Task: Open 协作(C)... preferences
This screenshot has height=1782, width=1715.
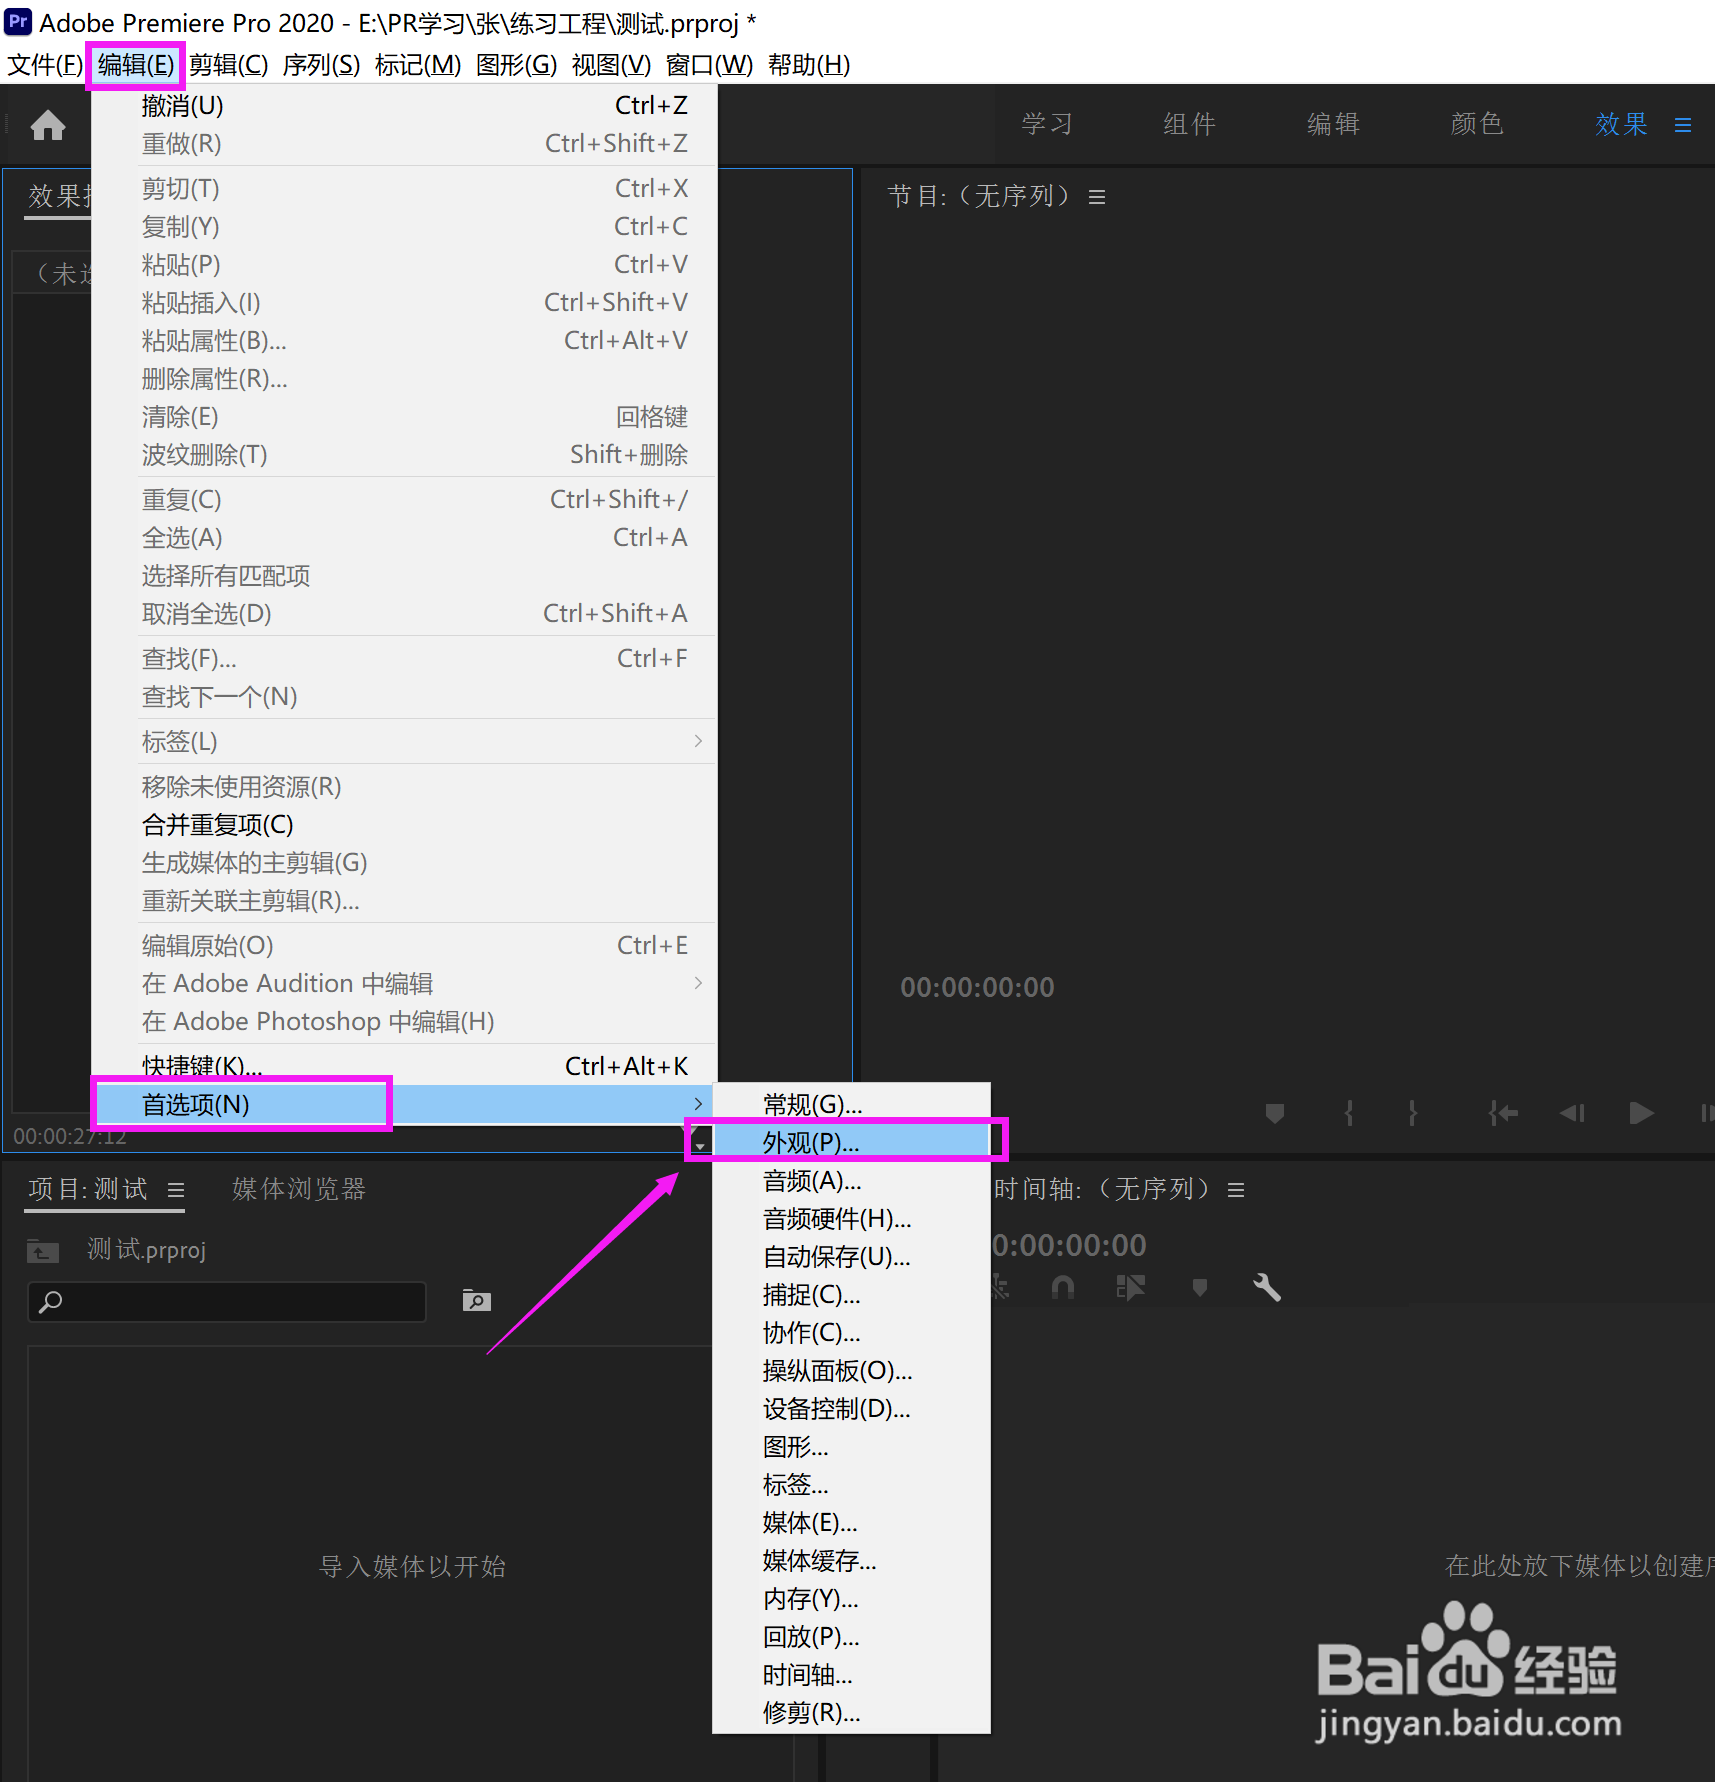Action: (851, 1333)
